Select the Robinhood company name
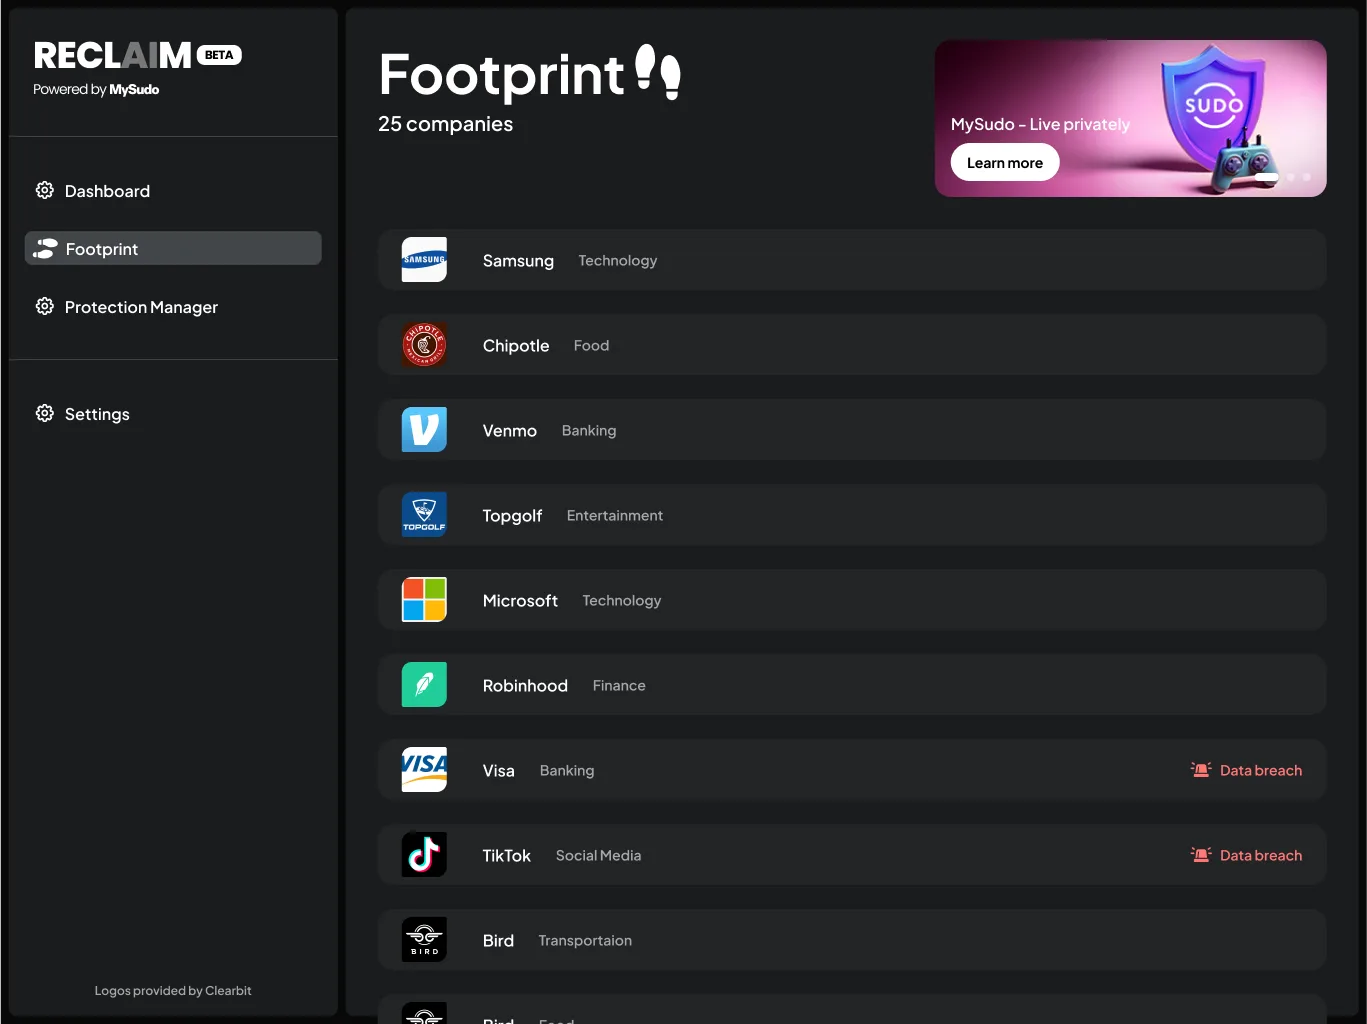The height and width of the screenshot is (1024, 1367). [x=525, y=686]
